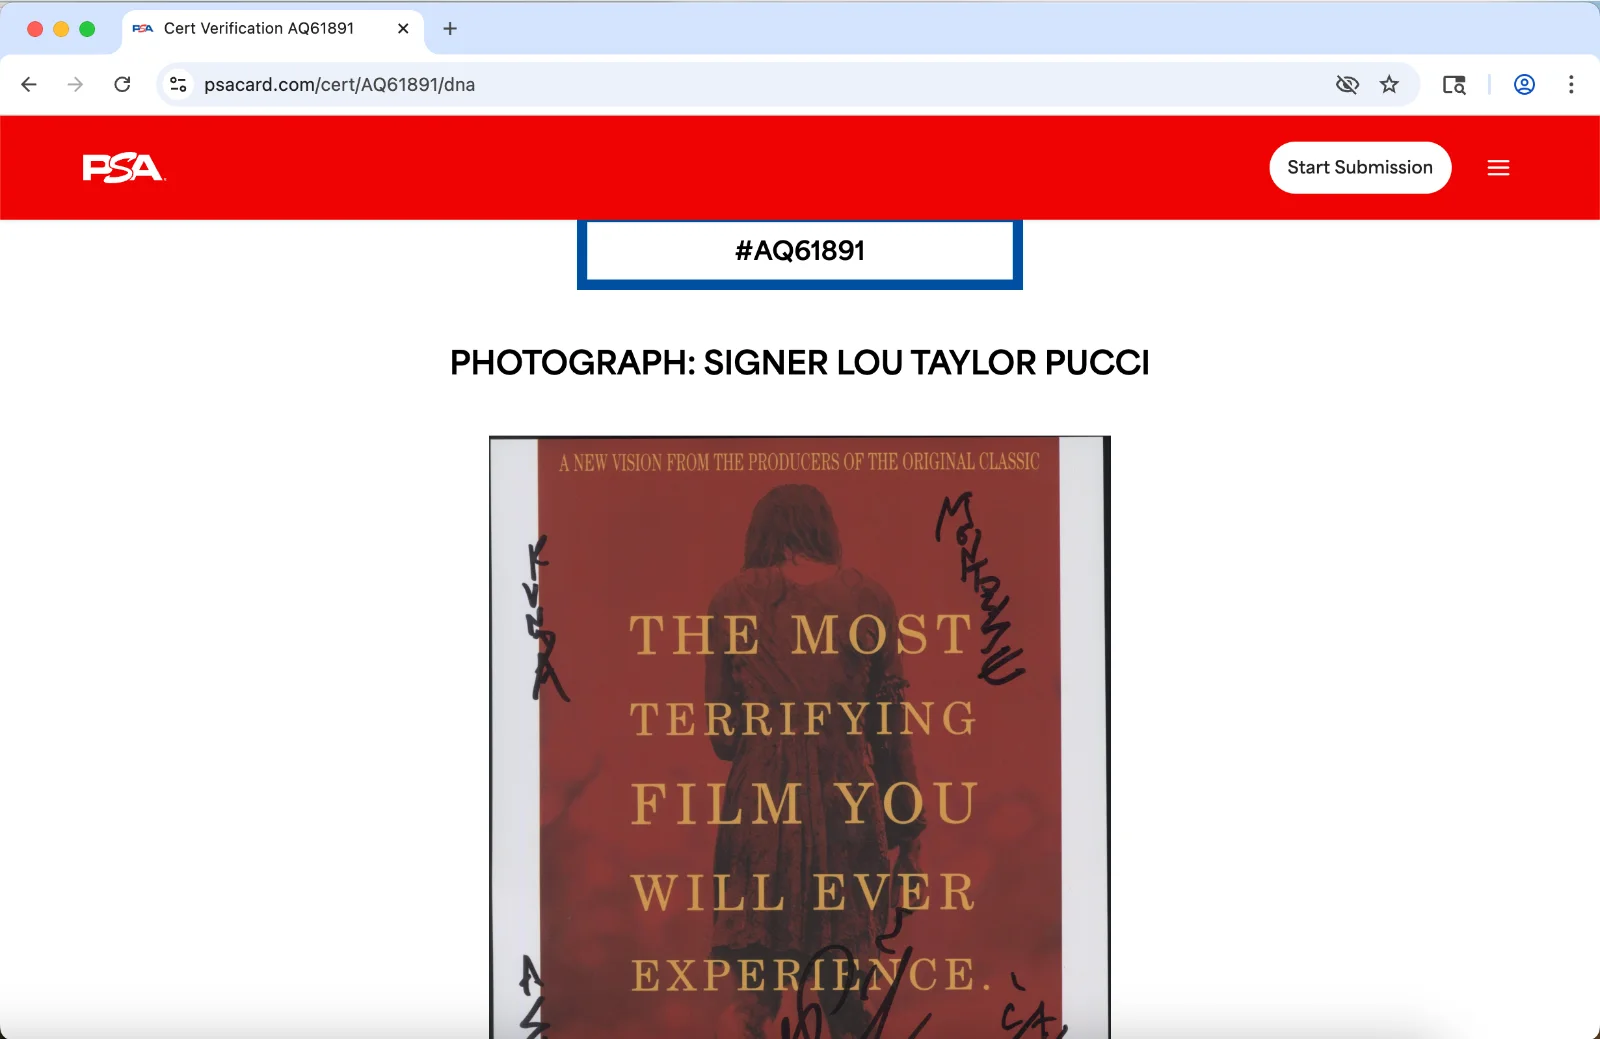Click the address bar URL psacard.com/cert/AQ61891/dna
This screenshot has width=1600, height=1039.
click(339, 85)
